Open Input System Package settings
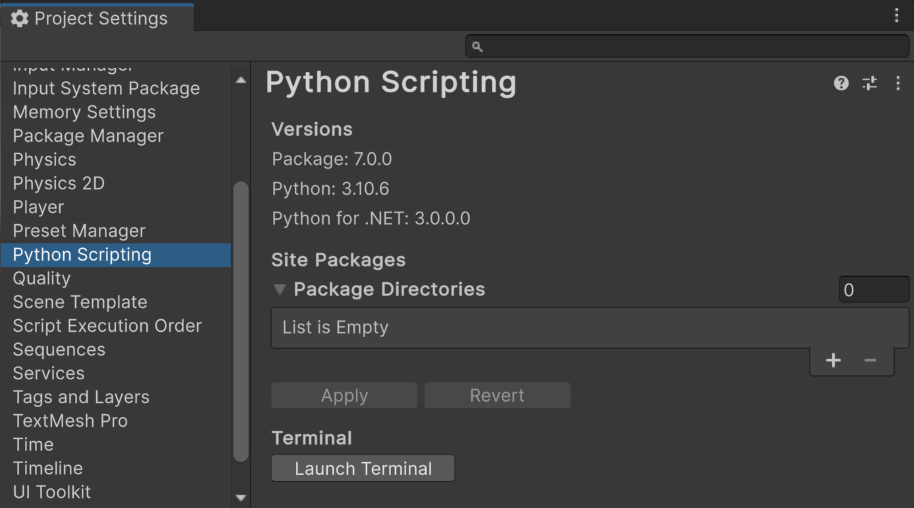The height and width of the screenshot is (508, 914). pos(115,89)
